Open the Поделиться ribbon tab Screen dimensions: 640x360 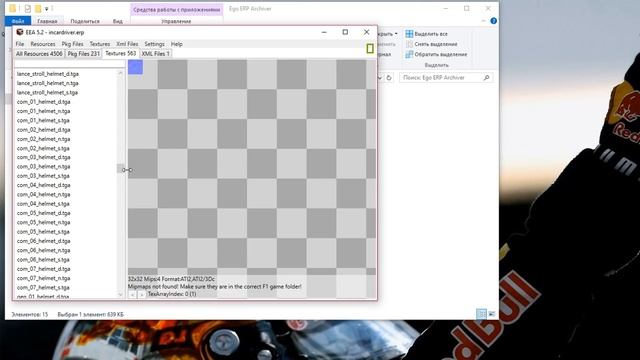(x=85, y=21)
